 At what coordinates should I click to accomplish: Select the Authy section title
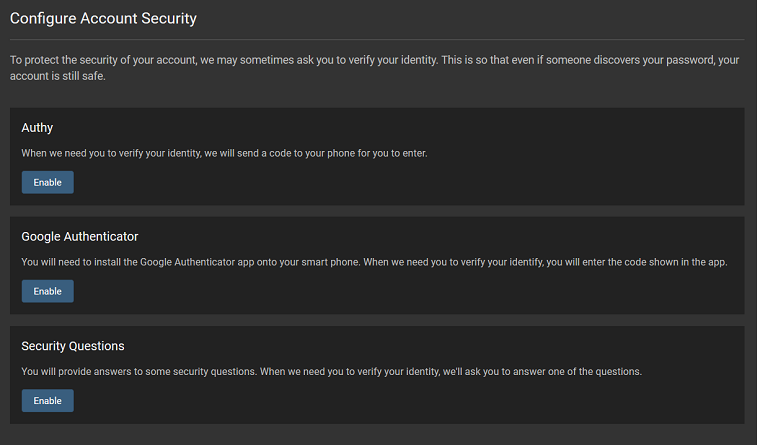click(37, 127)
